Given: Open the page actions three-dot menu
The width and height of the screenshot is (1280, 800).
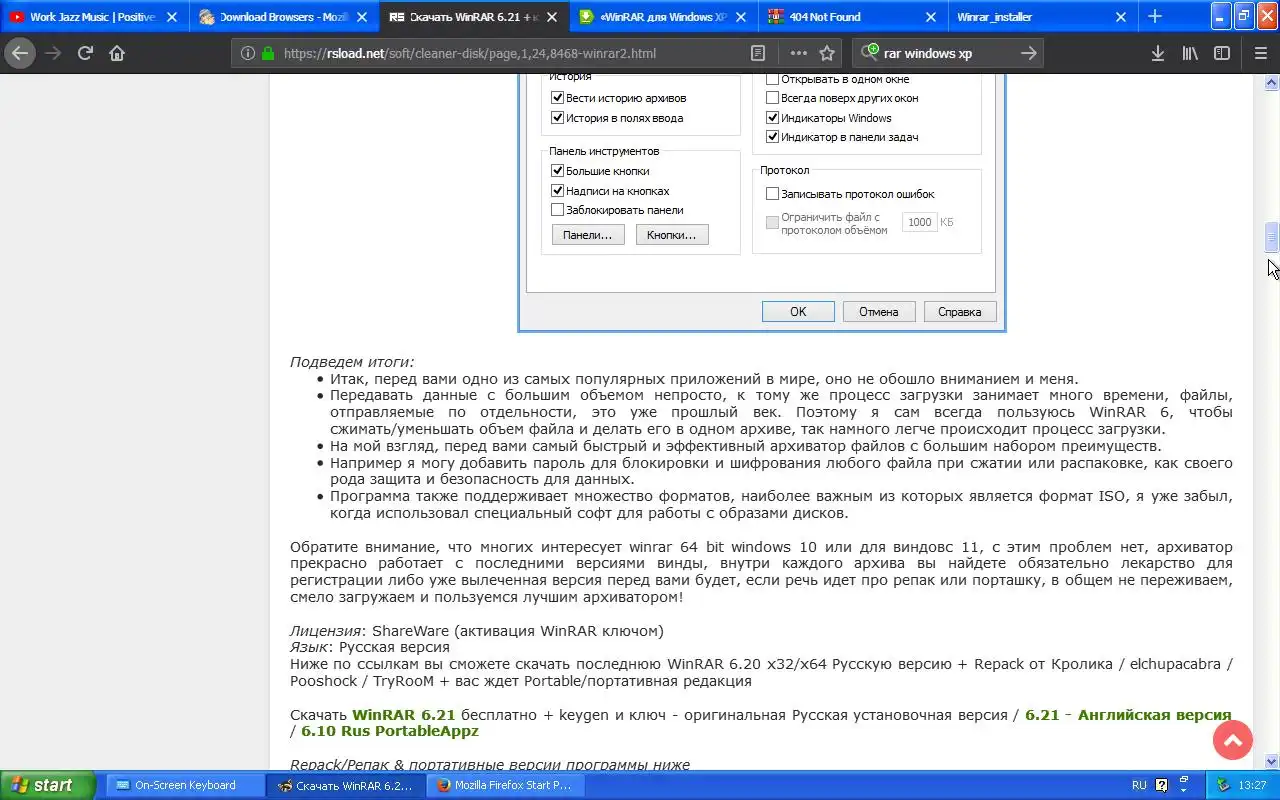Looking at the screenshot, I should tap(798, 53).
